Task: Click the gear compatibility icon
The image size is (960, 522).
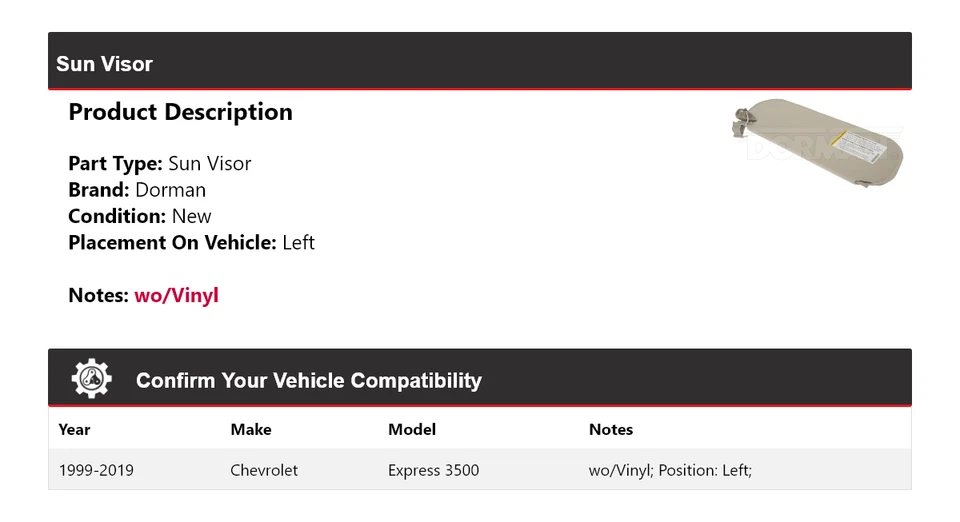Action: click(92, 379)
